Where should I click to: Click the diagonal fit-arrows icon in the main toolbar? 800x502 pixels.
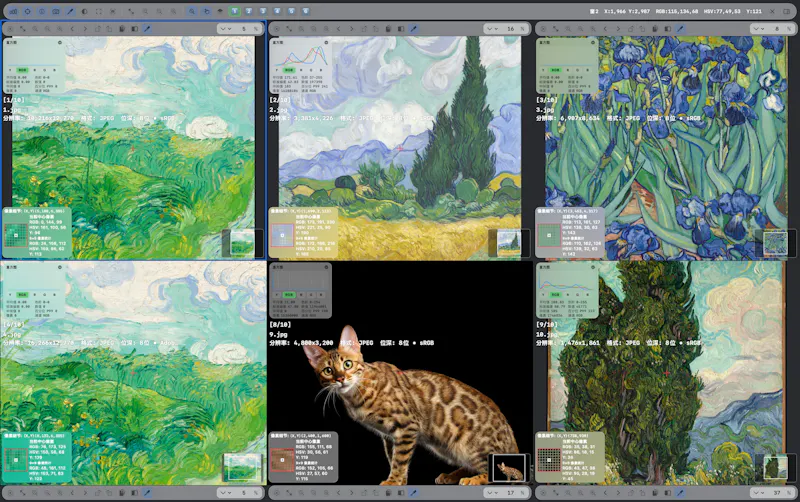pos(131,11)
